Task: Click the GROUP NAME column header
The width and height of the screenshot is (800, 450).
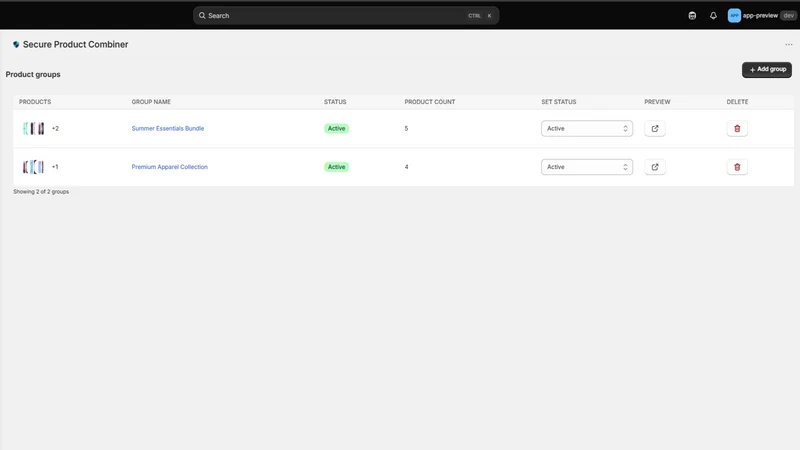Action: click(x=151, y=102)
